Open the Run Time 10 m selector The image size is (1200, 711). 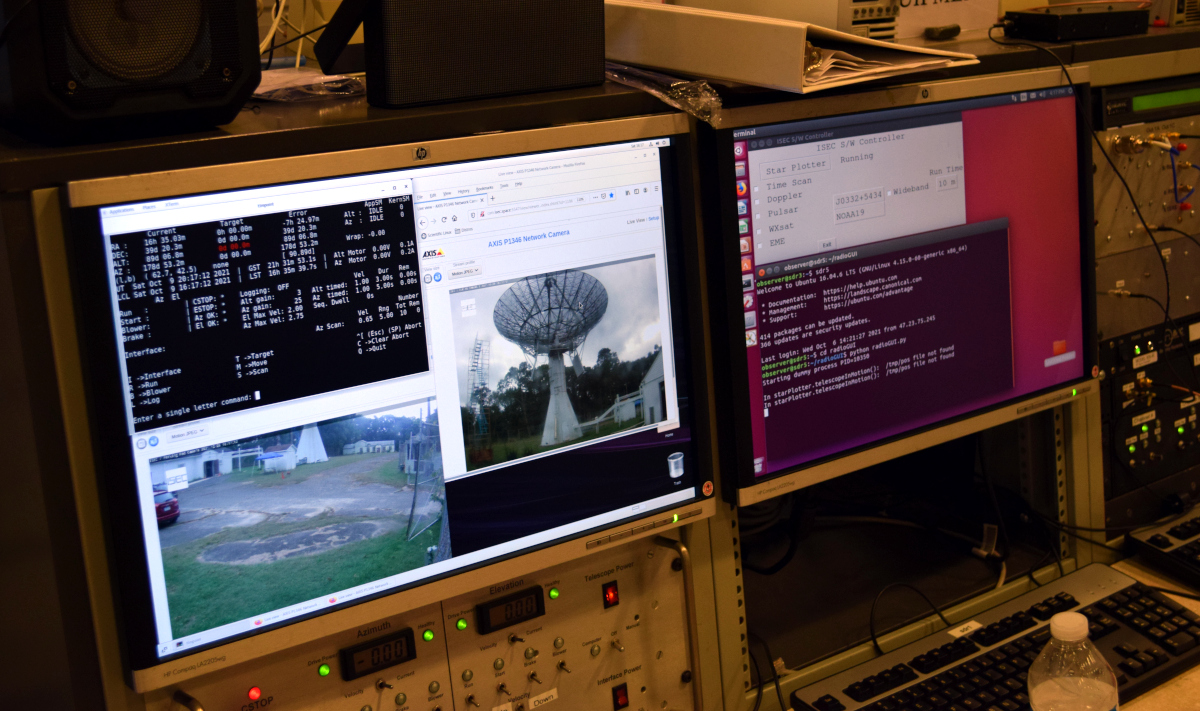coord(945,183)
